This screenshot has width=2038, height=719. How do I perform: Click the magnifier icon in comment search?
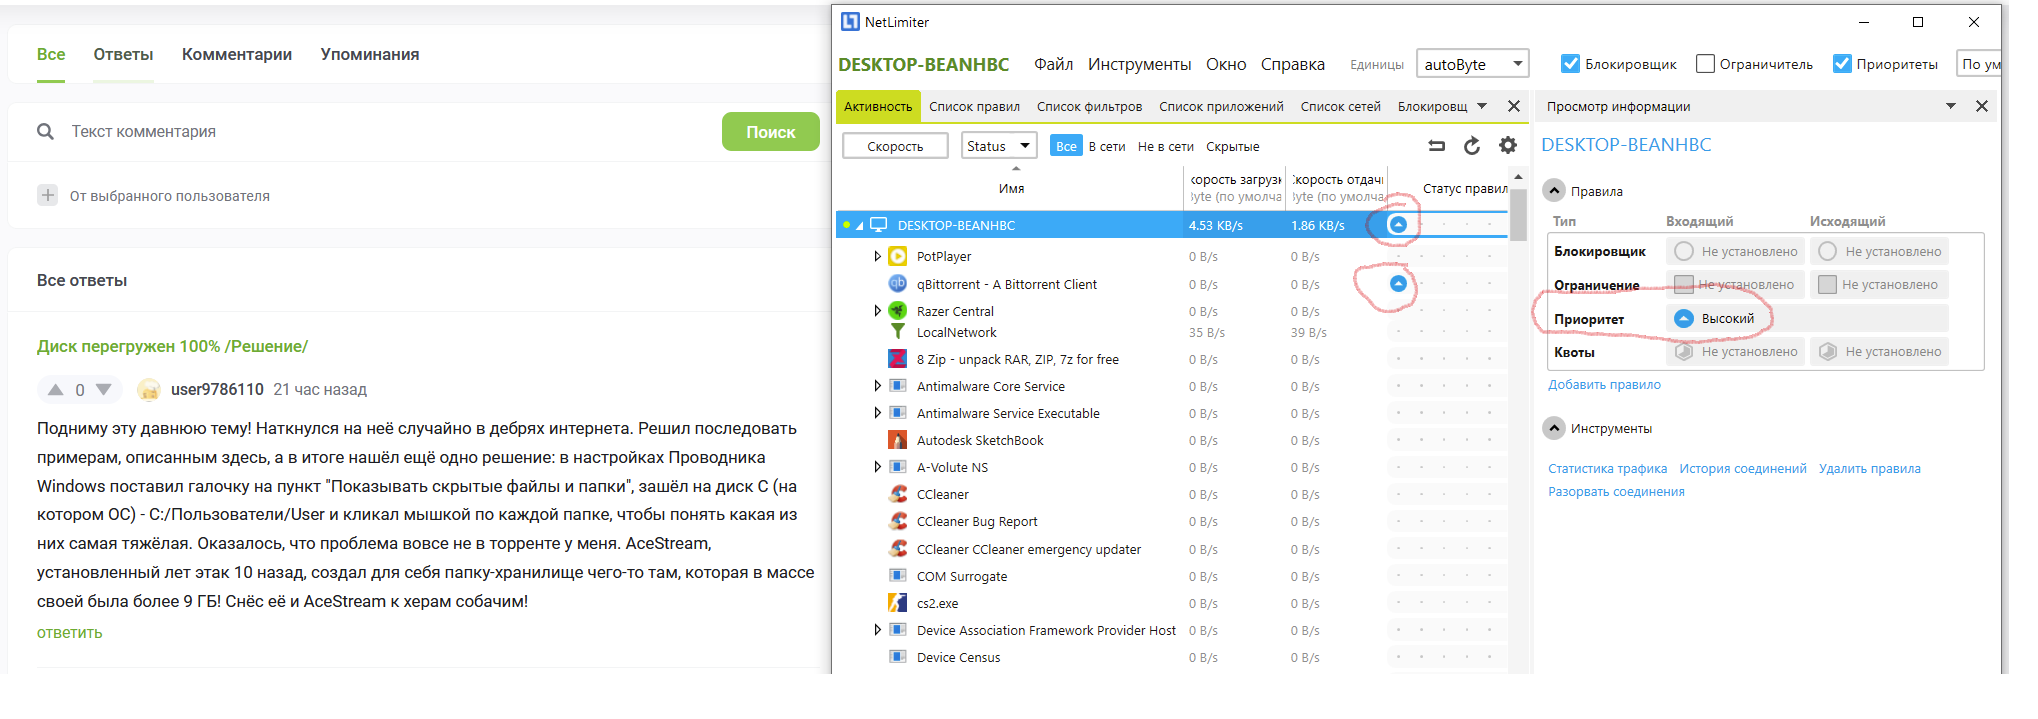[45, 132]
